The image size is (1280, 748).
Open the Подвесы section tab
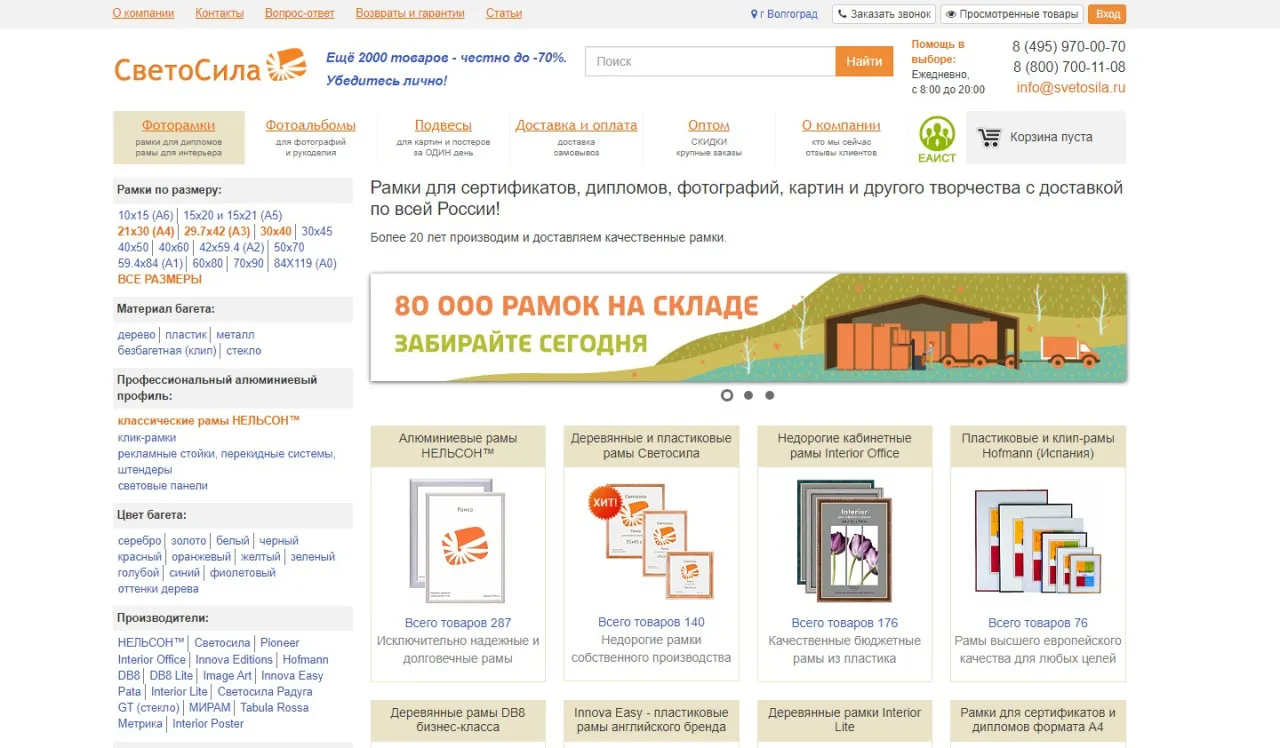[x=452, y=125]
